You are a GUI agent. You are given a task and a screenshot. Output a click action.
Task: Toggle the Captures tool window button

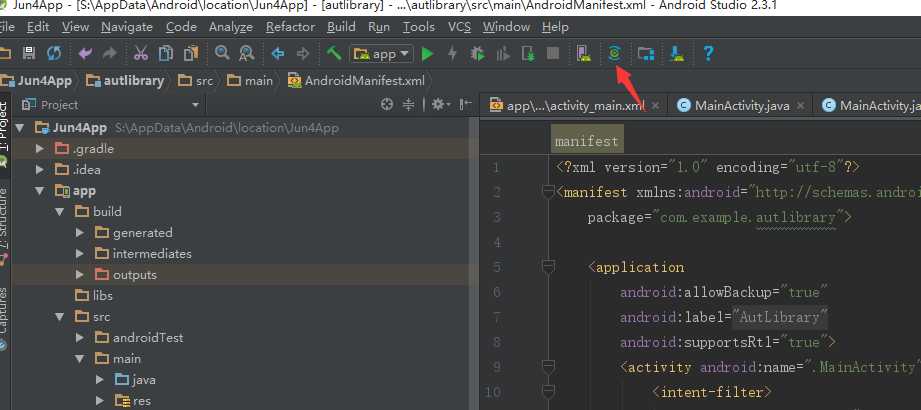[x=5, y=318]
